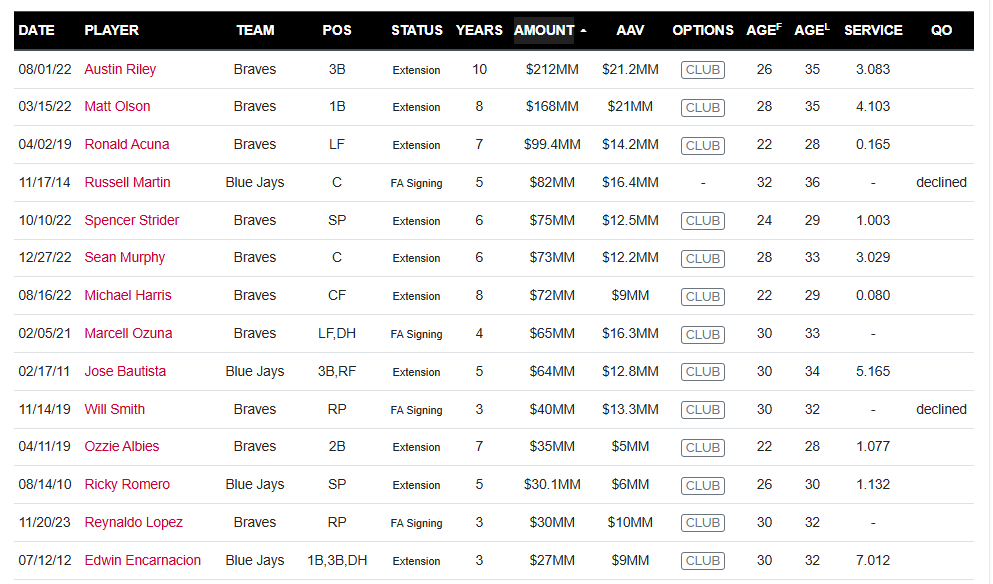Select the Russell Martin link
The width and height of the screenshot is (993, 584).
pyautogui.click(x=127, y=183)
